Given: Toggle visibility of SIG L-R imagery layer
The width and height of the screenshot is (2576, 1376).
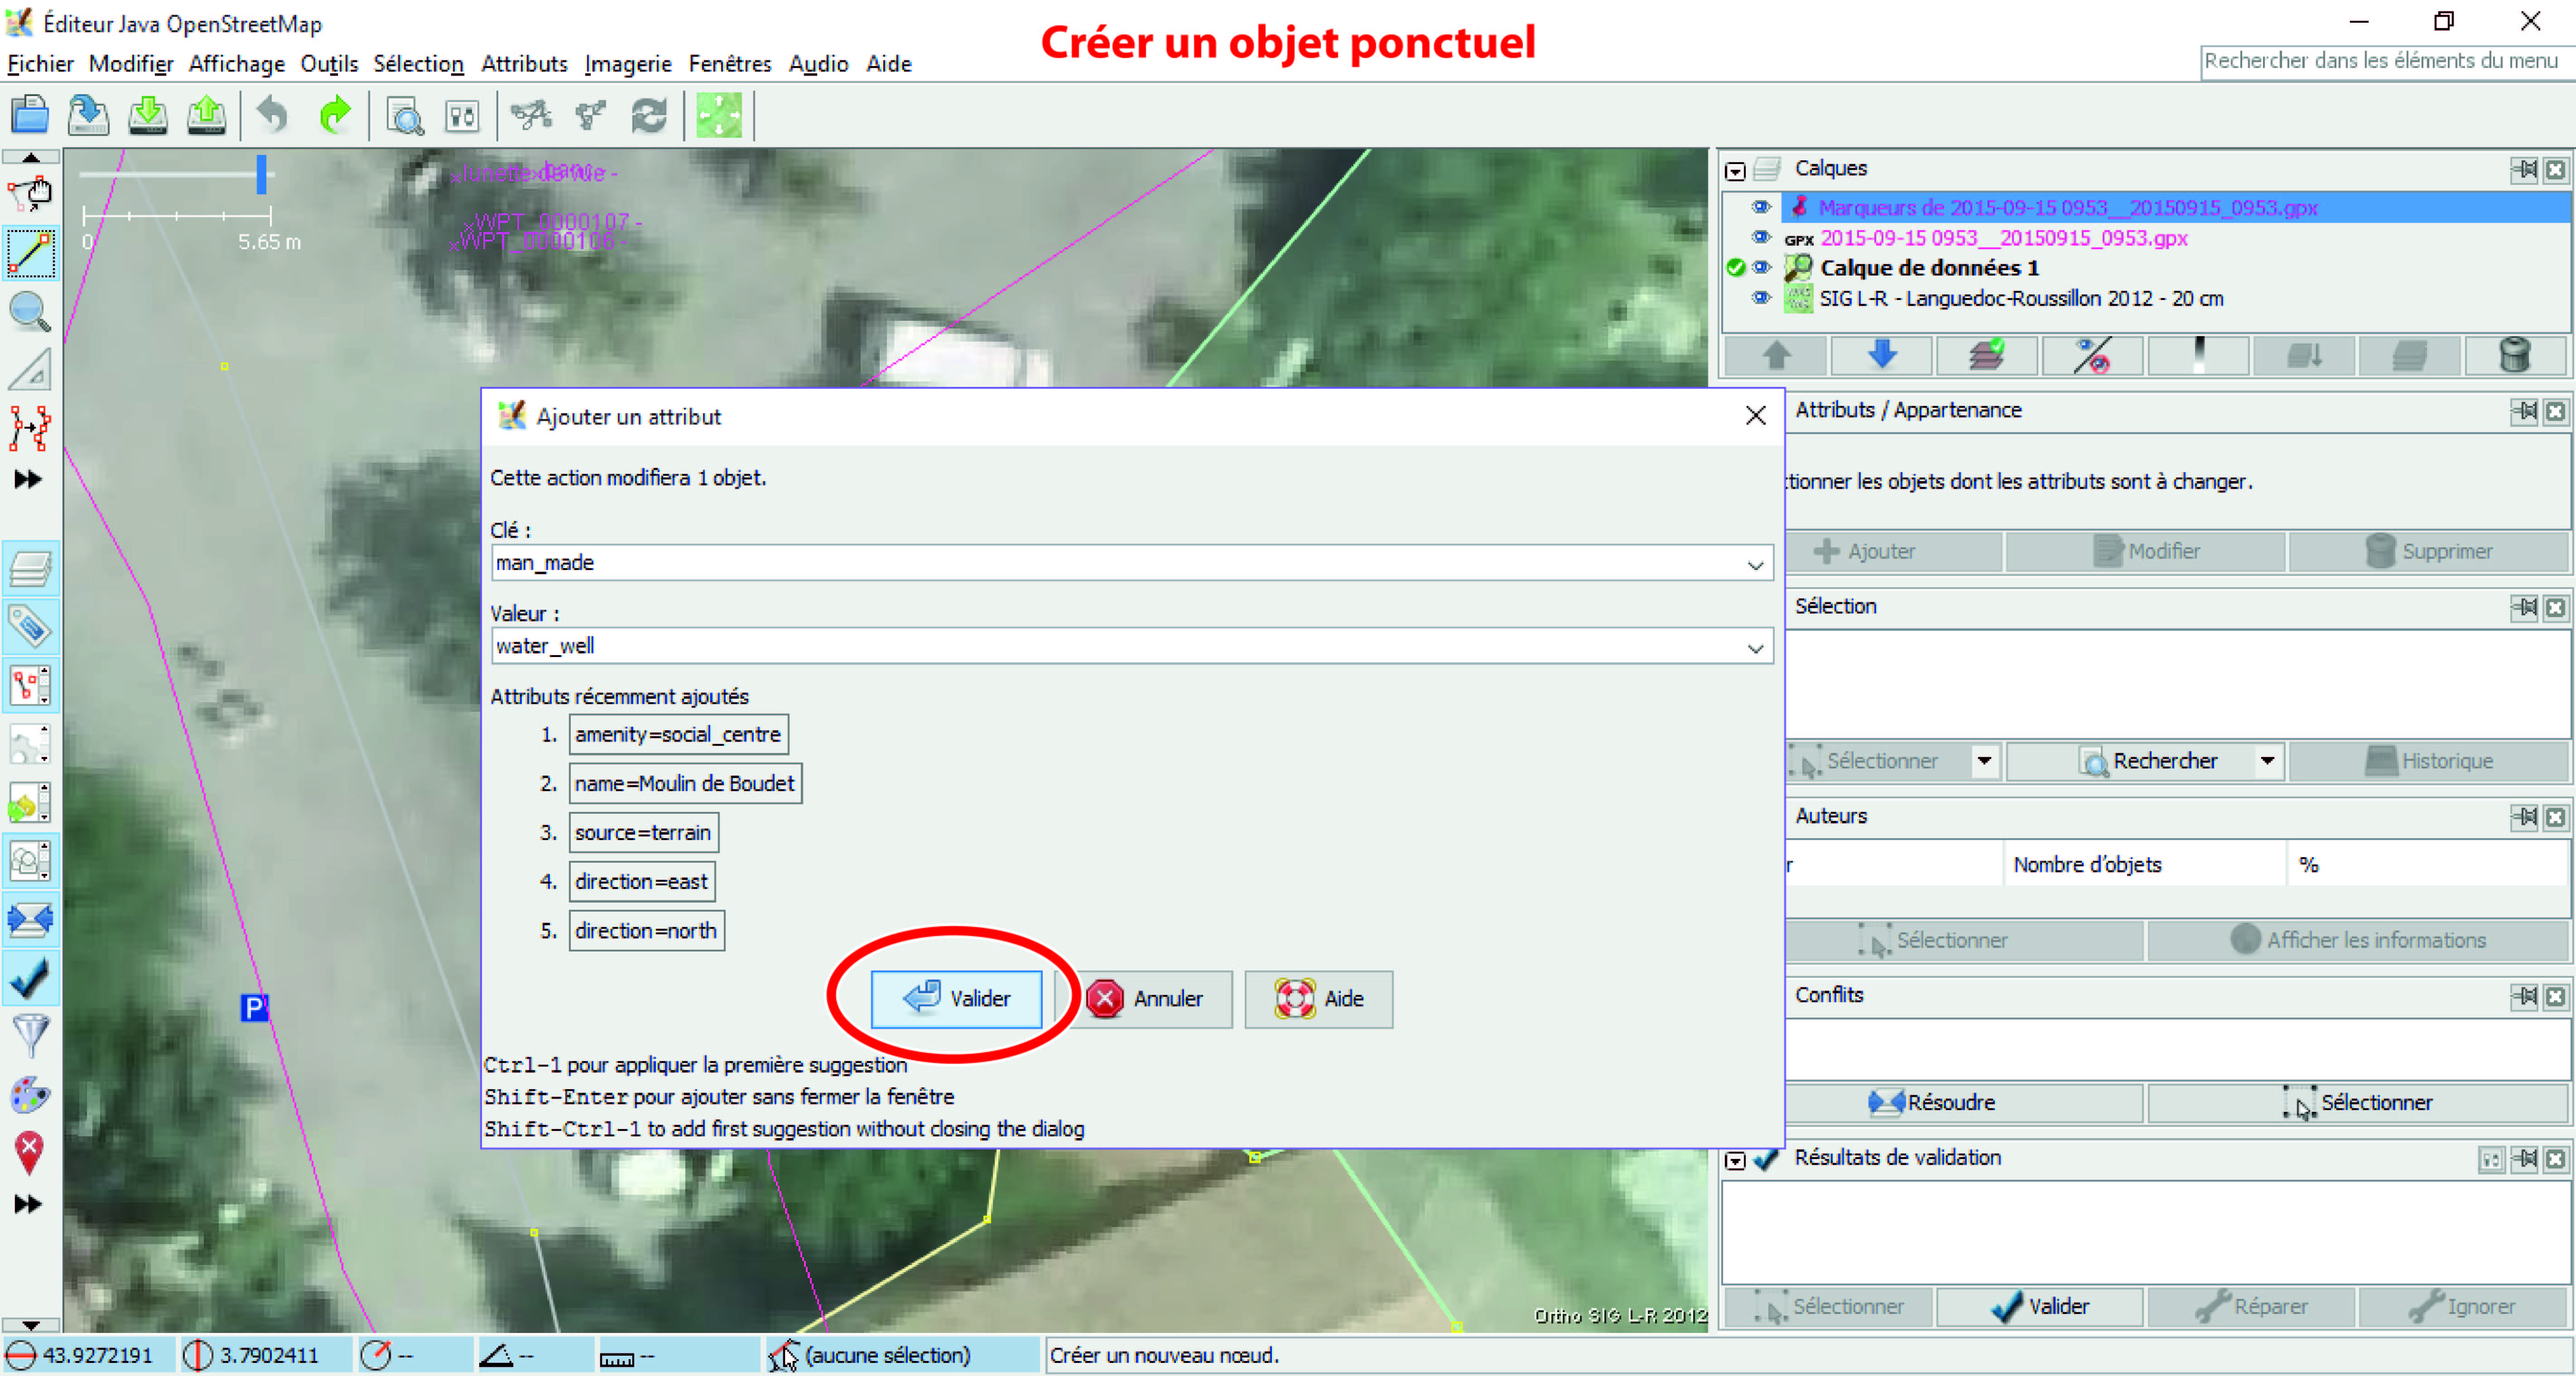Looking at the screenshot, I should [1761, 297].
